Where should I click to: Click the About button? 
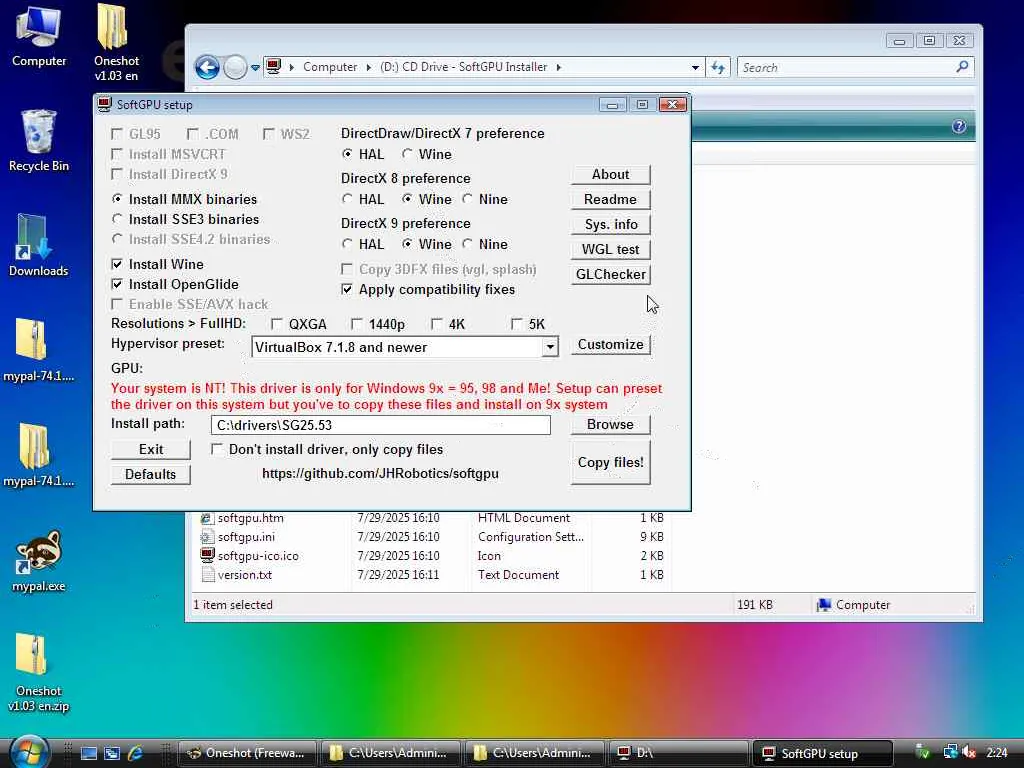coord(610,174)
